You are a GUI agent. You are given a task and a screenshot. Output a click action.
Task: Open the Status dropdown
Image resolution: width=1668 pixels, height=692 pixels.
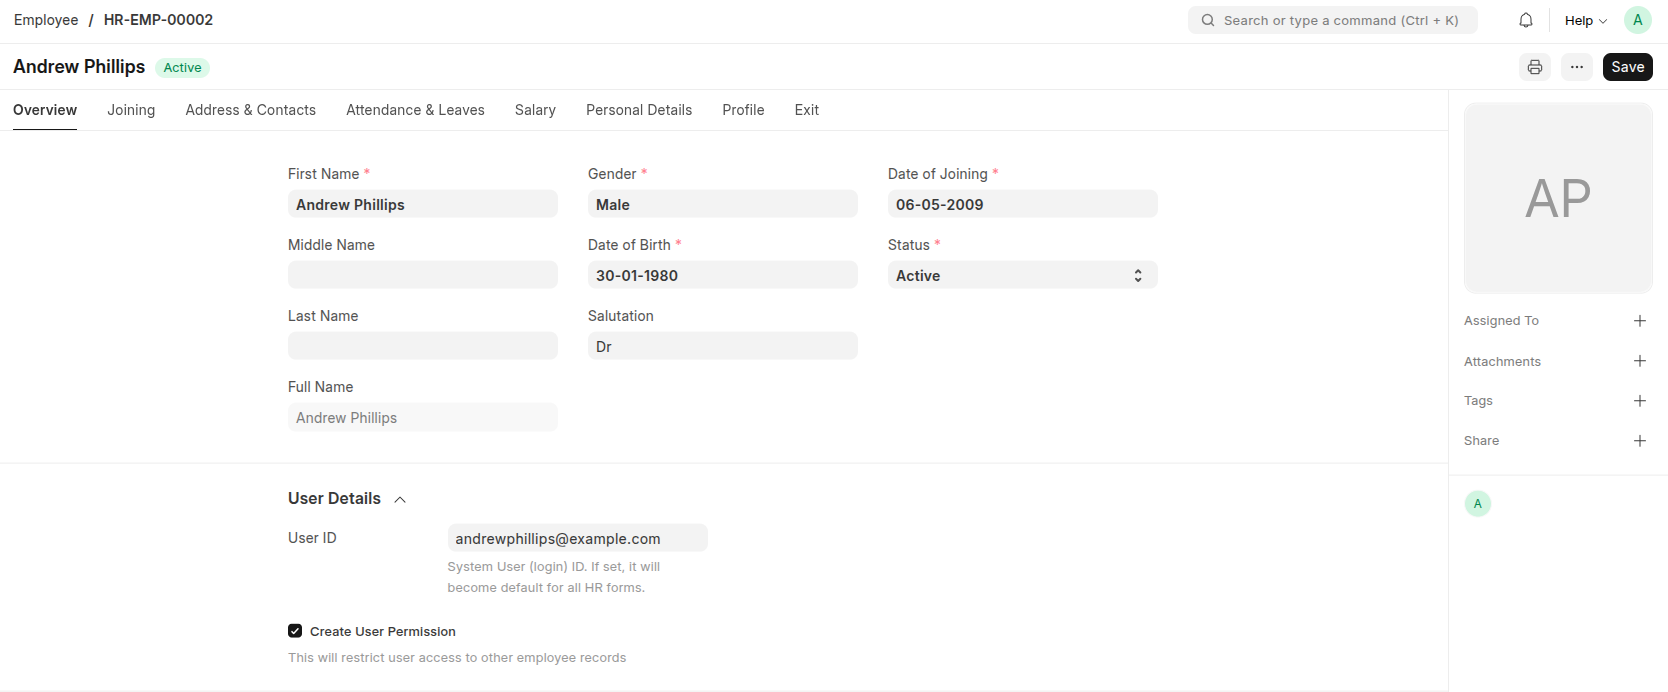pos(1023,275)
